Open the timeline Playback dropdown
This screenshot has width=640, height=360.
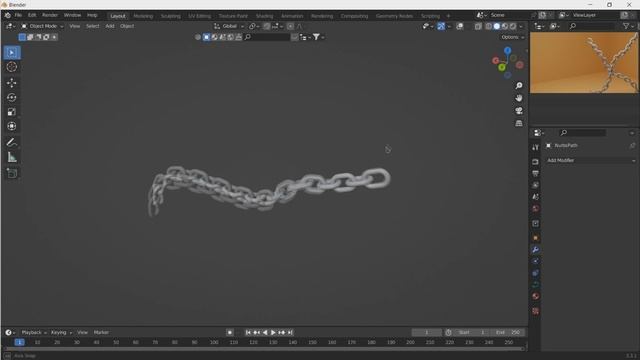tap(34, 333)
